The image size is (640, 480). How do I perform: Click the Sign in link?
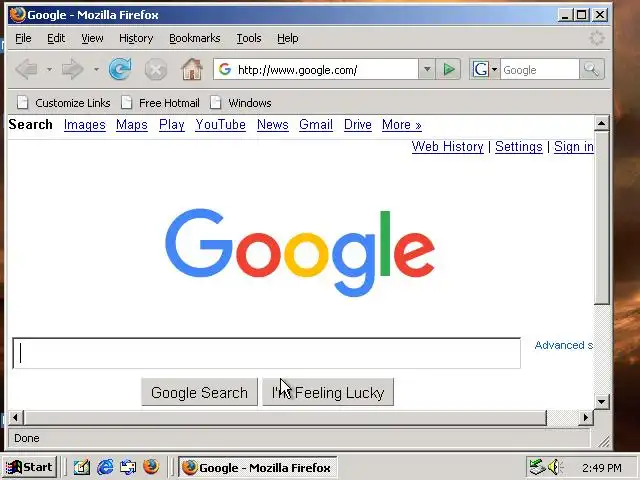[x=573, y=147]
